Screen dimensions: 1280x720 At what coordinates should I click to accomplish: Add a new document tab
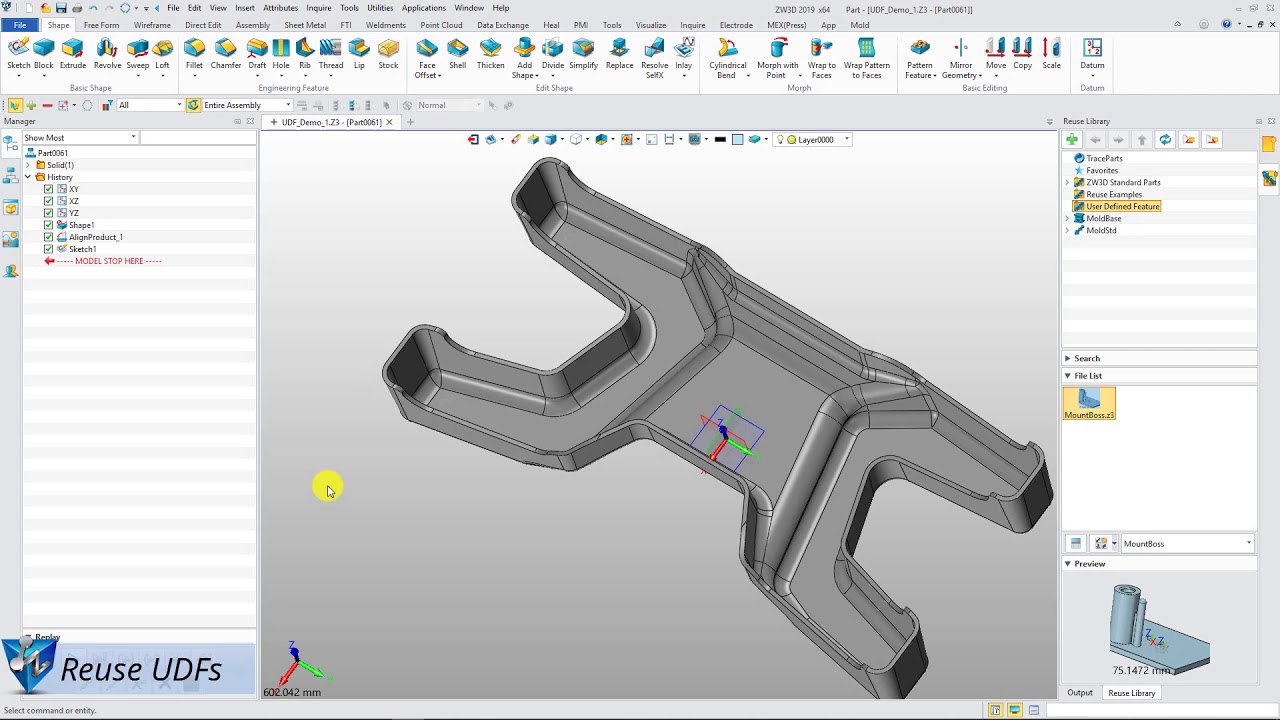coord(410,122)
